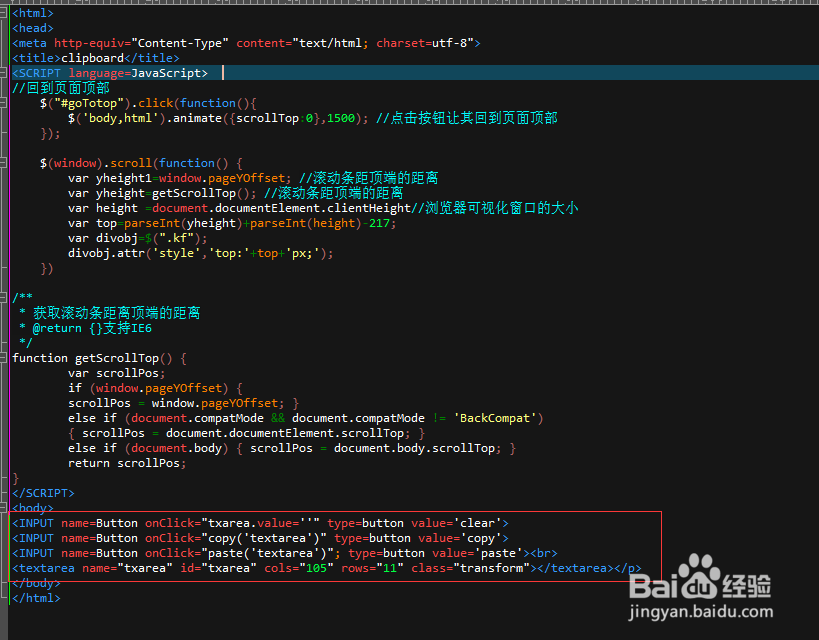Click the divobj.attr('style' line
819x640 pixels.
201,253
